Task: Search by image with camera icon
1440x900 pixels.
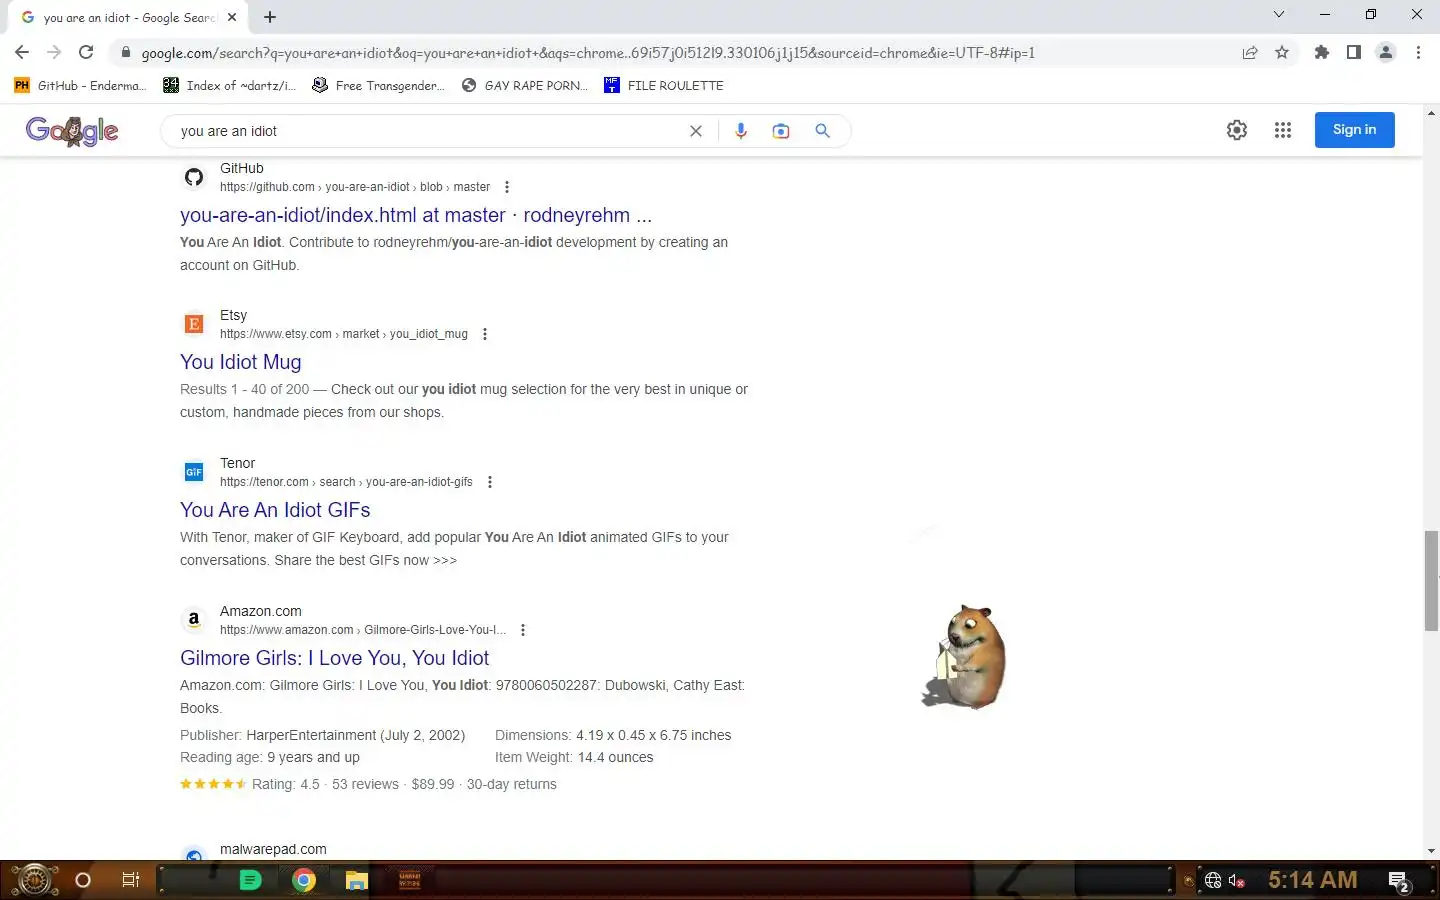Action: pos(781,131)
